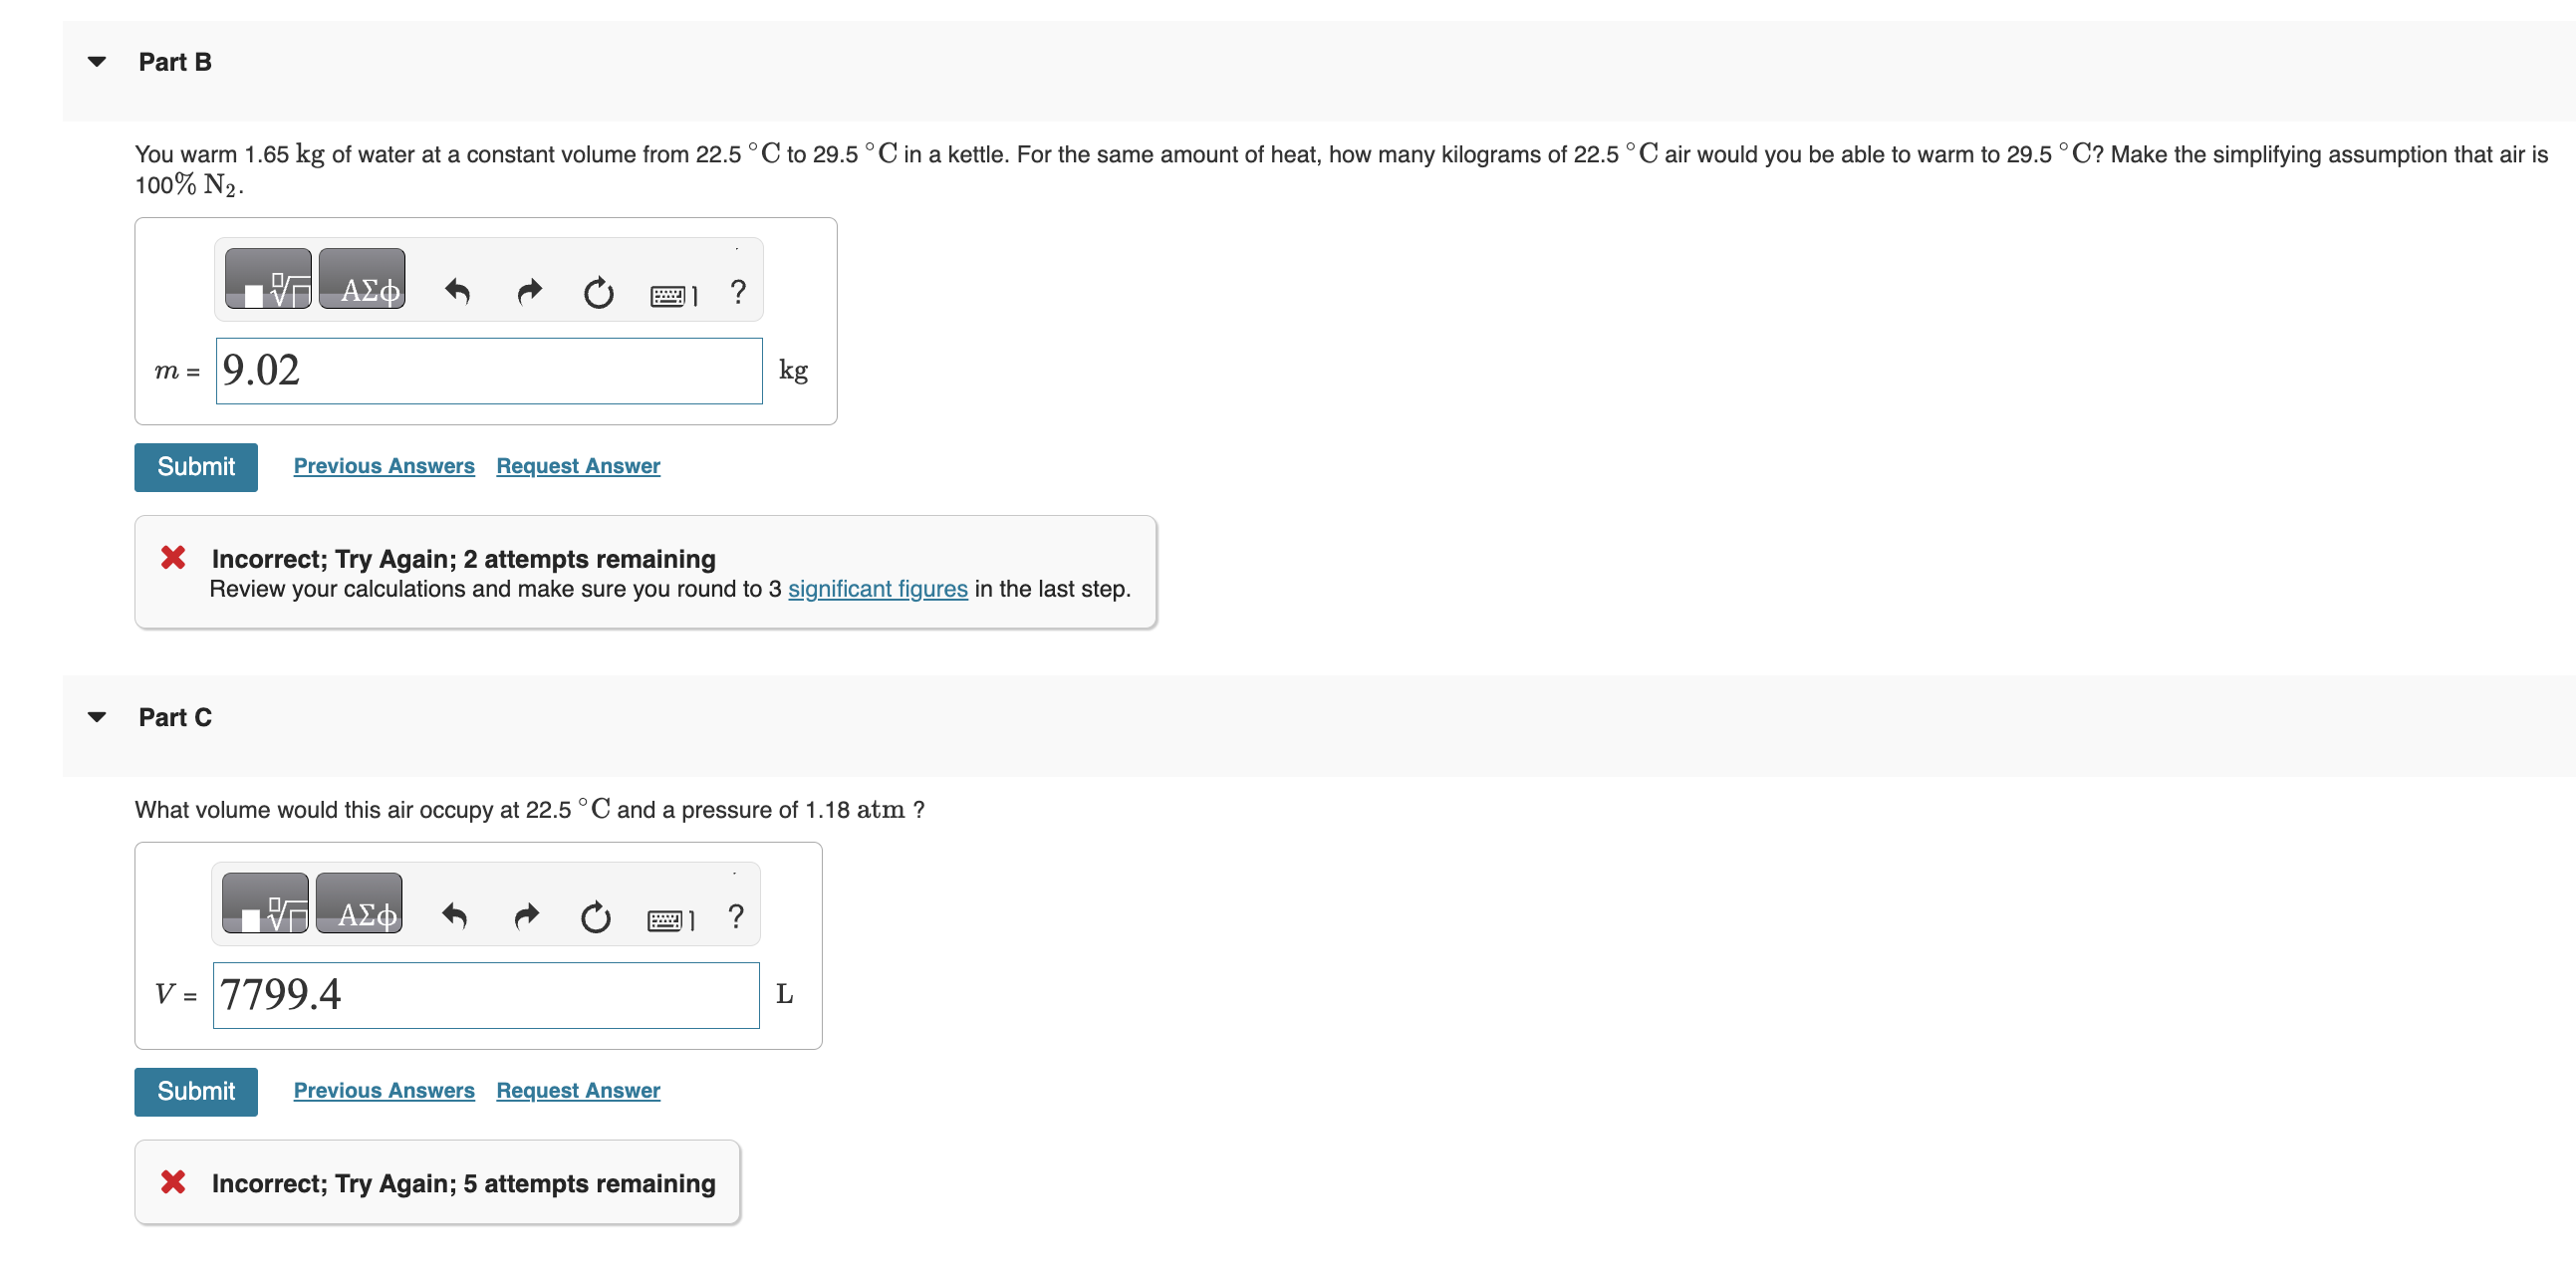Click Submit for Part C
Screen dimensions: 2576x1275
[195, 1091]
